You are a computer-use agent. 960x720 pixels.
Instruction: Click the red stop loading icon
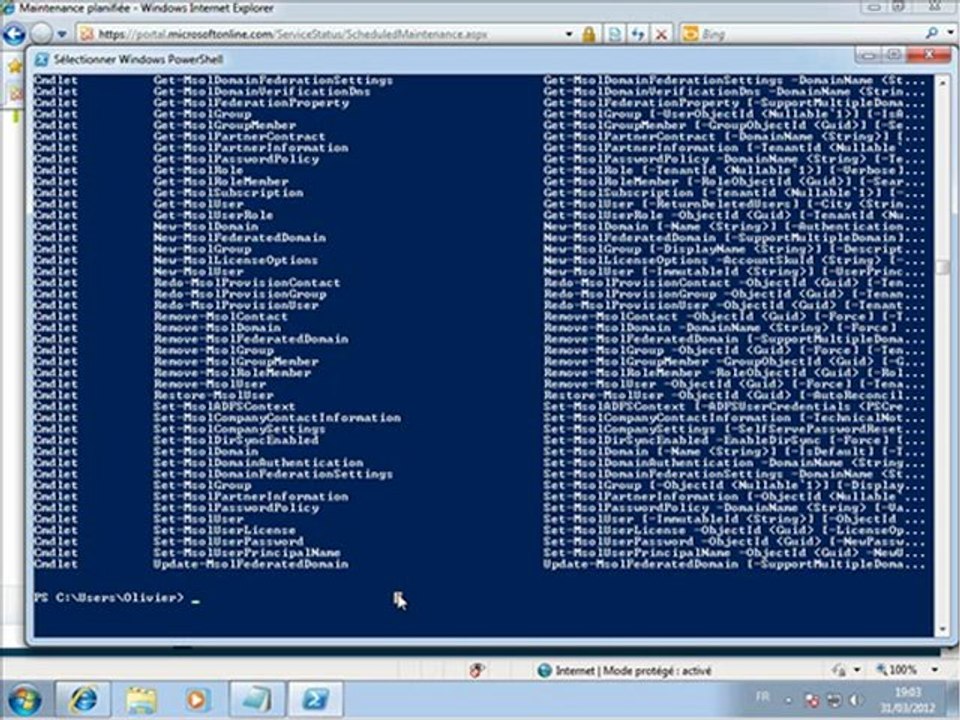point(661,34)
